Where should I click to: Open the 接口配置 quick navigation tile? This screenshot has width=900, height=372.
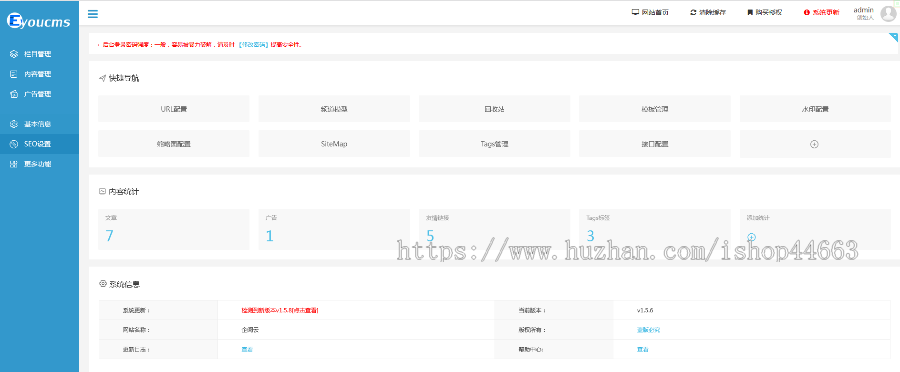[x=654, y=144]
